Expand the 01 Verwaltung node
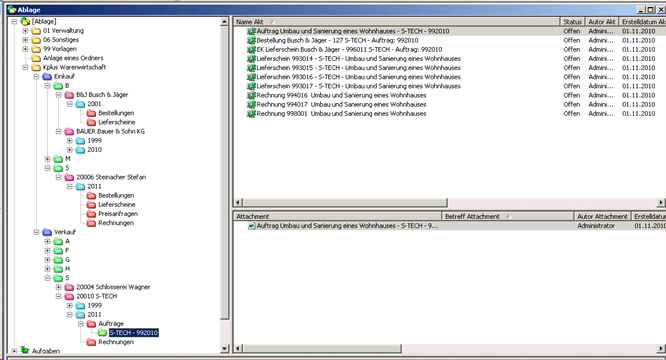This screenshot has height=360, width=666. click(x=25, y=31)
